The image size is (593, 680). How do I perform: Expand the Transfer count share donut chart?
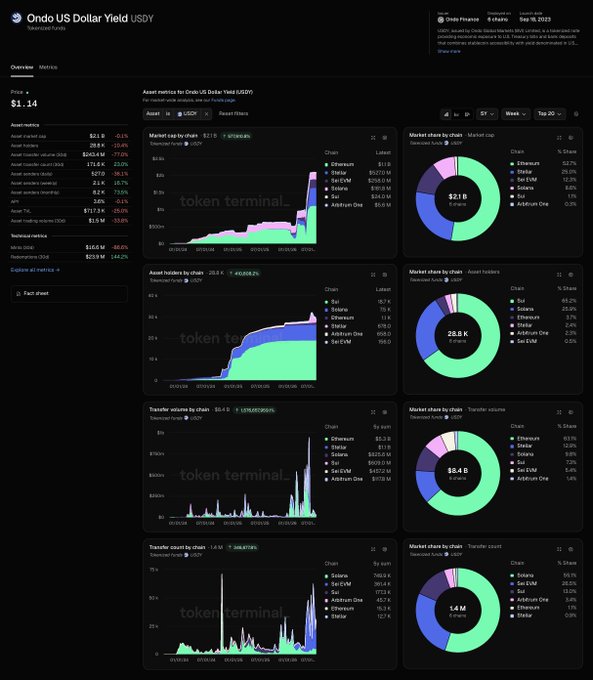pos(559,549)
